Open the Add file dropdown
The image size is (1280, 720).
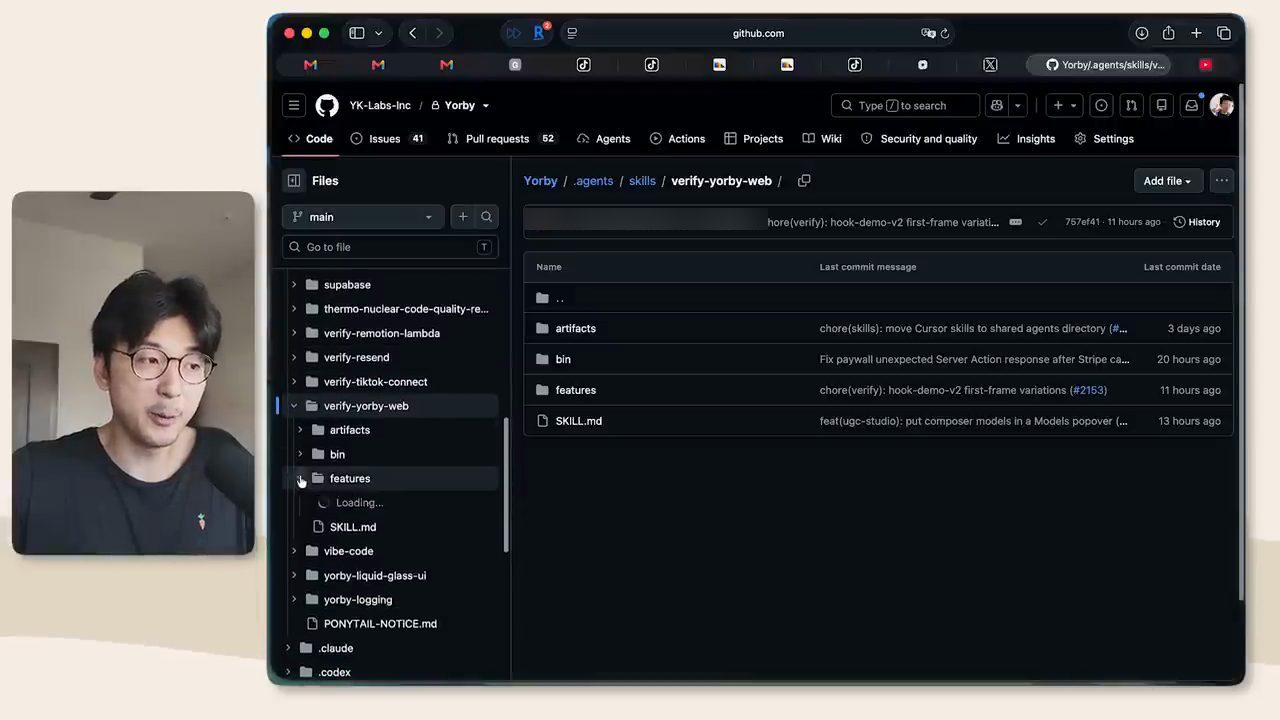tap(1167, 181)
